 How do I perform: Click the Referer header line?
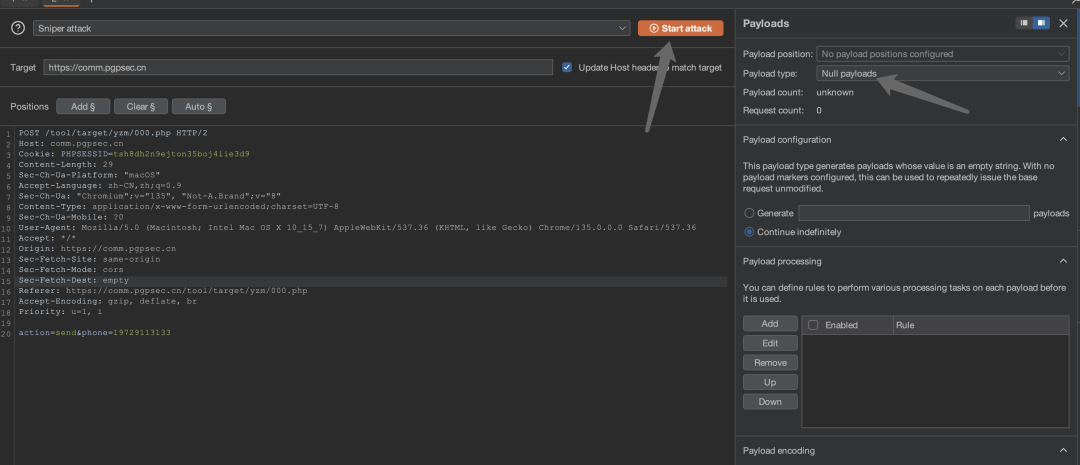(x=163, y=291)
